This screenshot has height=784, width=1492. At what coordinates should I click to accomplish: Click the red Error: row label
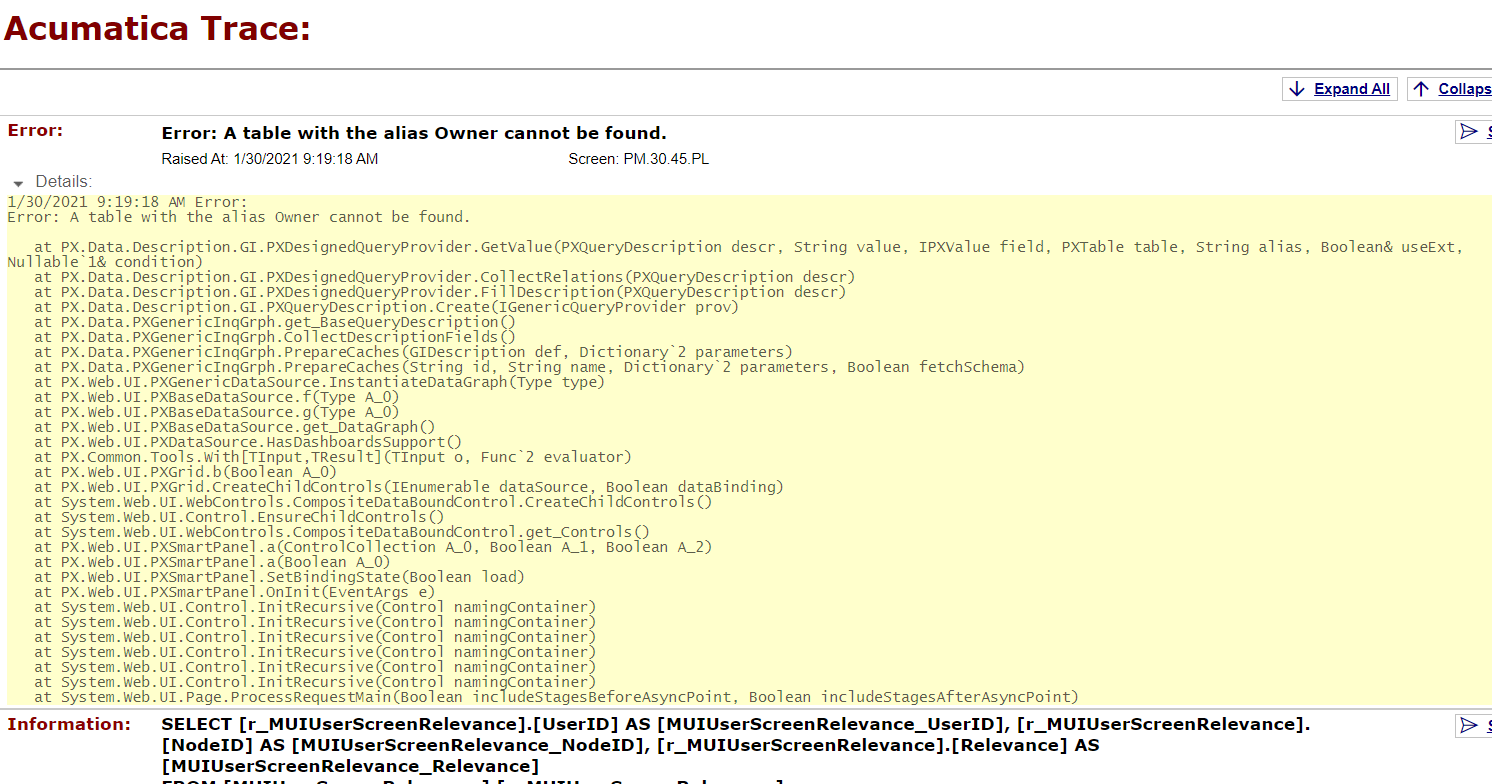tap(35, 130)
